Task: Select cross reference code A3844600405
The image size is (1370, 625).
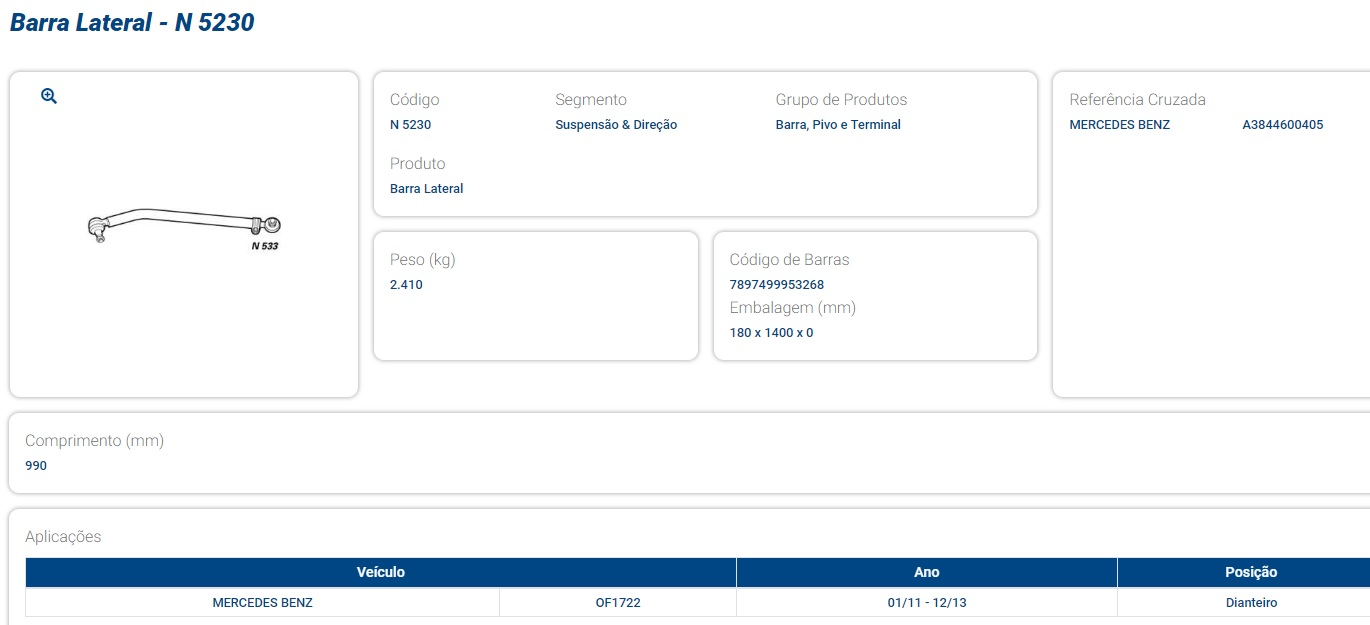Action: tap(1282, 125)
